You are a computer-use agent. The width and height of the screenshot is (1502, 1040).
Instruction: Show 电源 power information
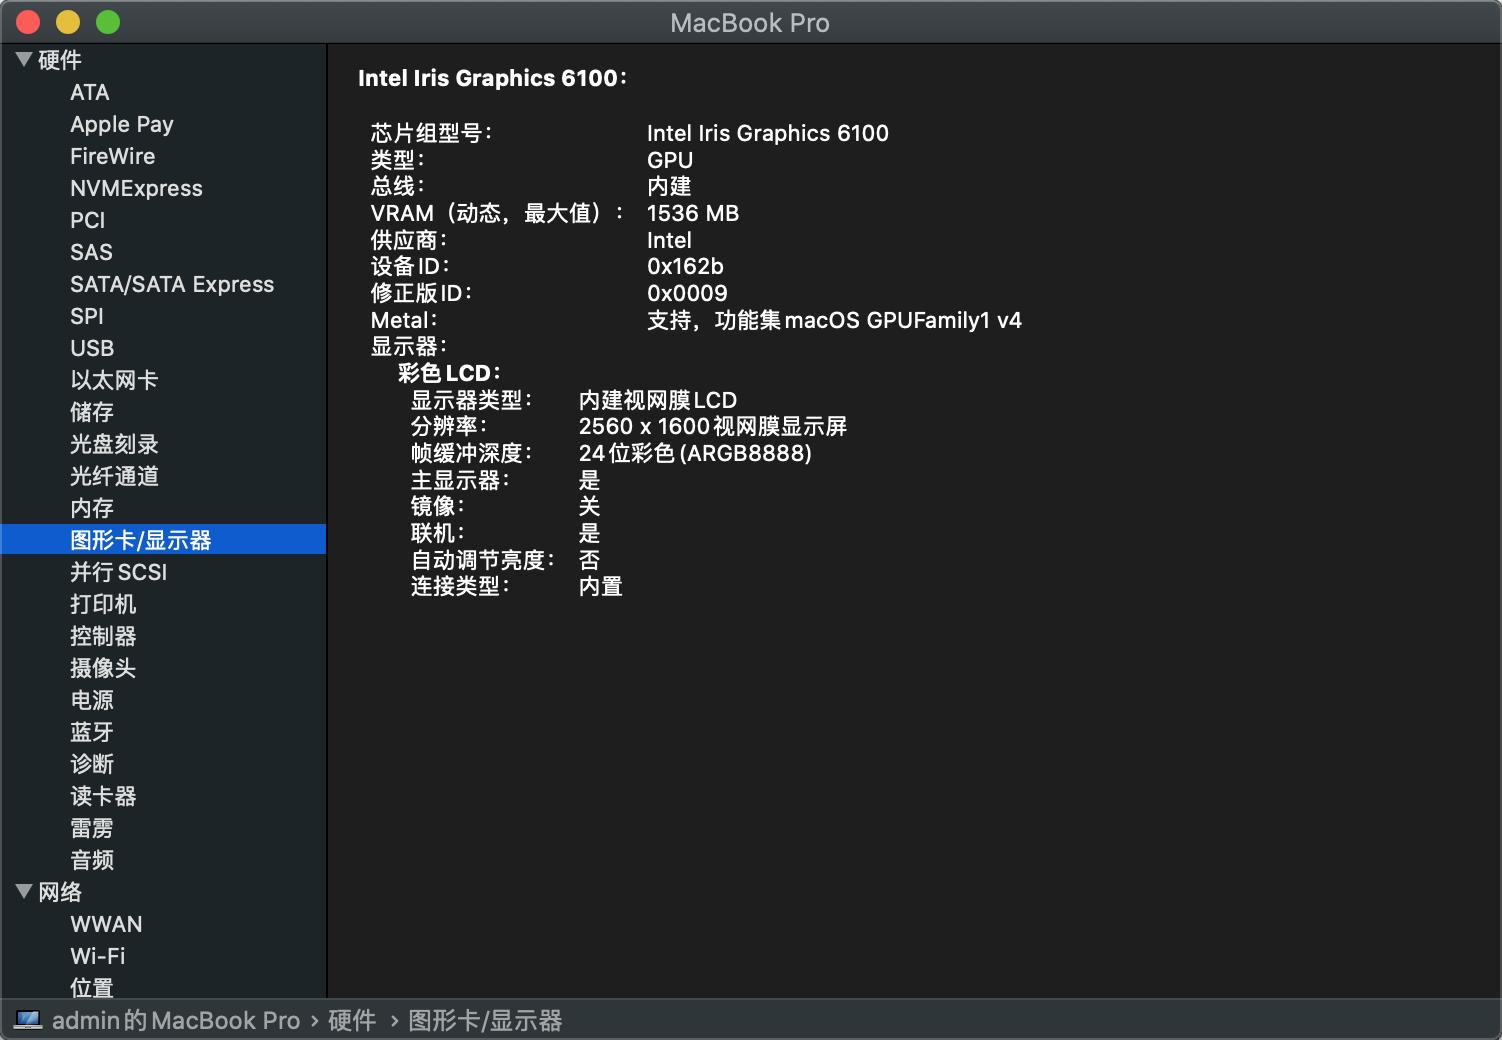(x=92, y=701)
